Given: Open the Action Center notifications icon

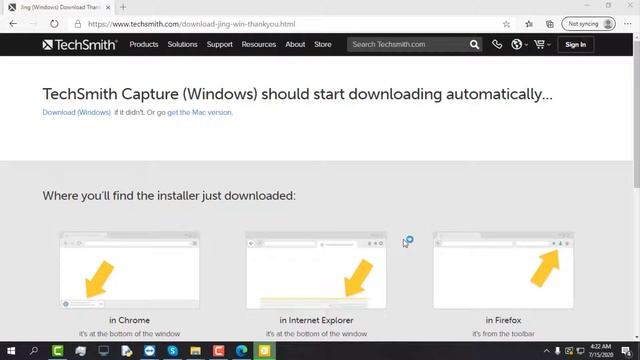Looking at the screenshot, I should click(x=626, y=351).
